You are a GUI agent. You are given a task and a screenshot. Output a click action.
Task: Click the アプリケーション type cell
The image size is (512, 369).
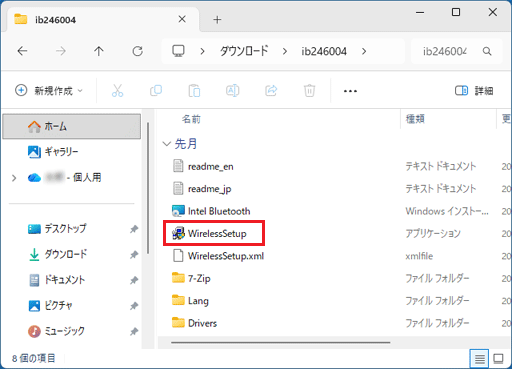[433, 233]
